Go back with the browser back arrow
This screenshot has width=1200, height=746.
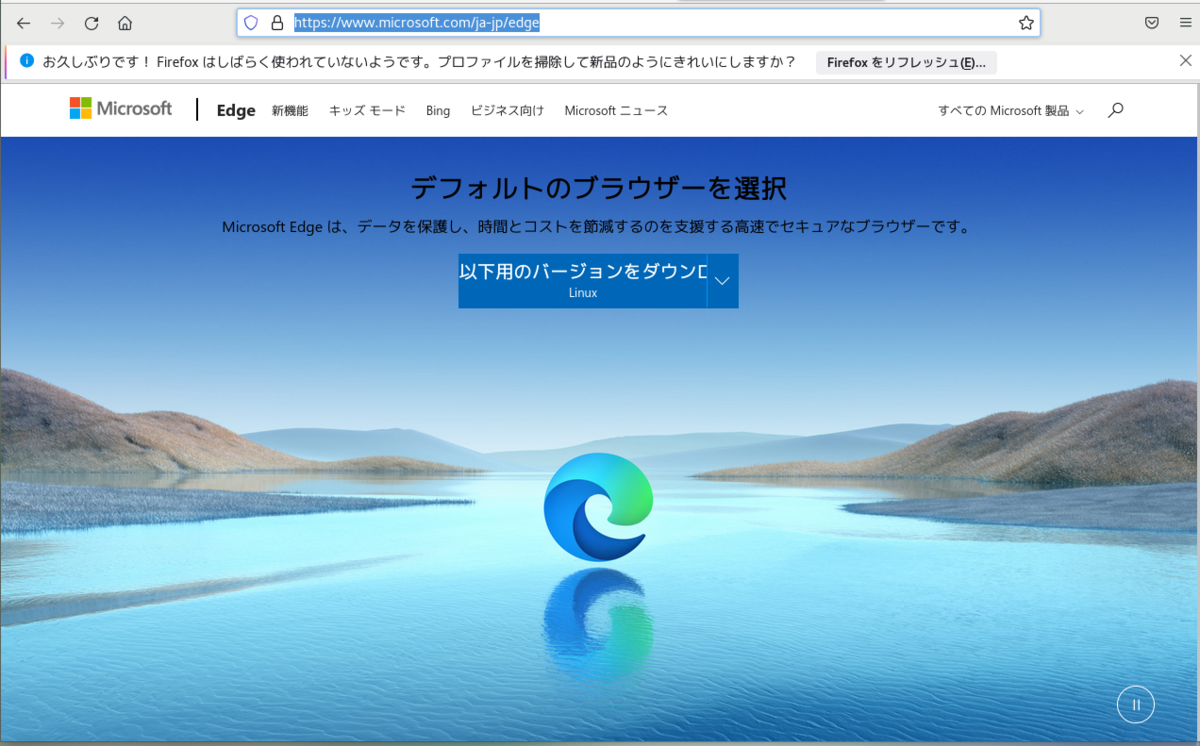pyautogui.click(x=24, y=23)
